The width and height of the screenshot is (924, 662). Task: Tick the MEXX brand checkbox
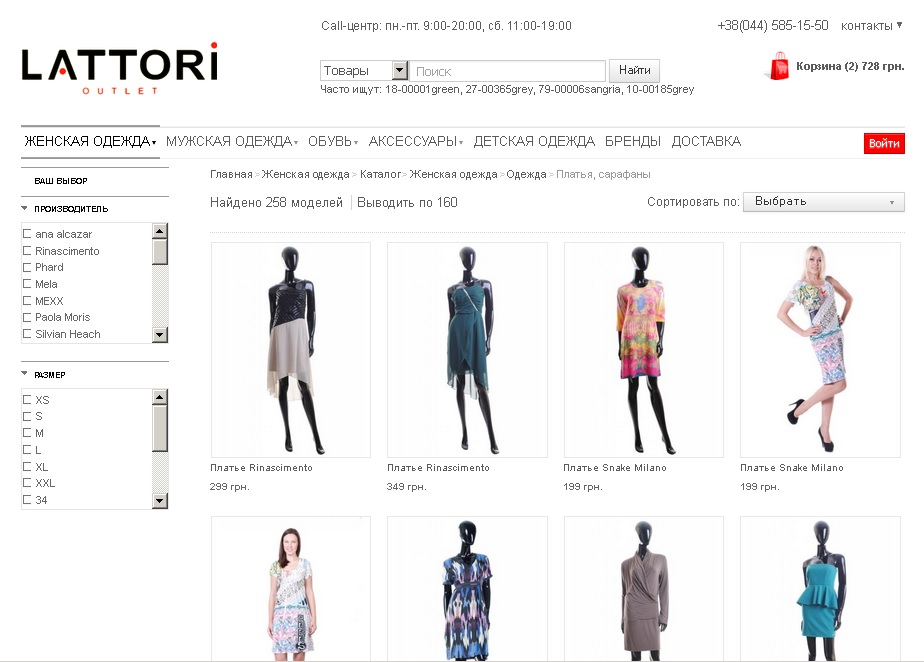coord(27,301)
